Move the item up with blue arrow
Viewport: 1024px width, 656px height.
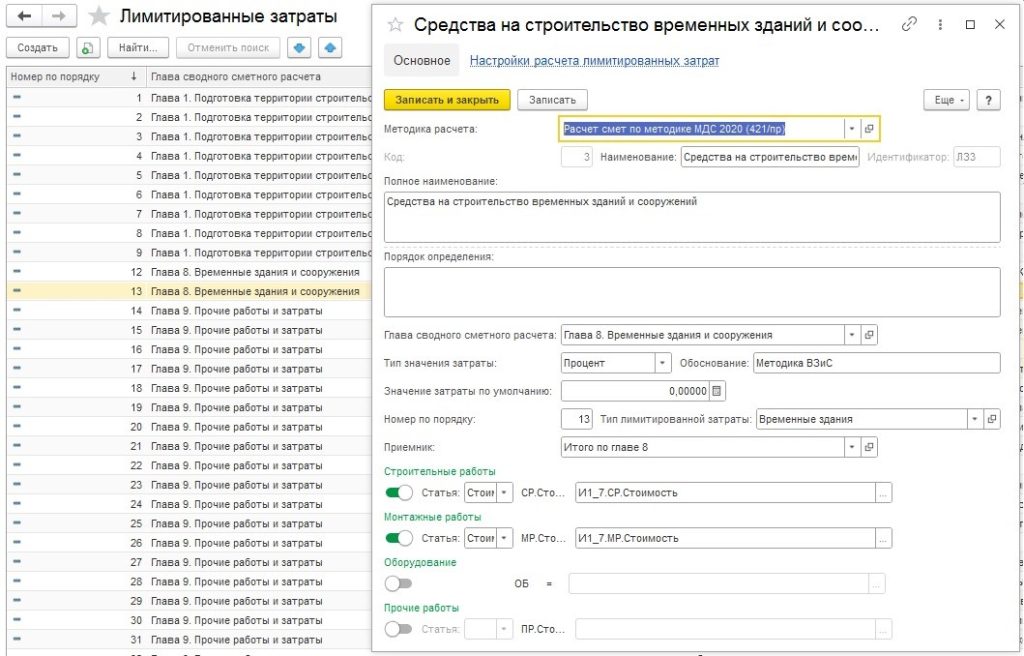[329, 48]
